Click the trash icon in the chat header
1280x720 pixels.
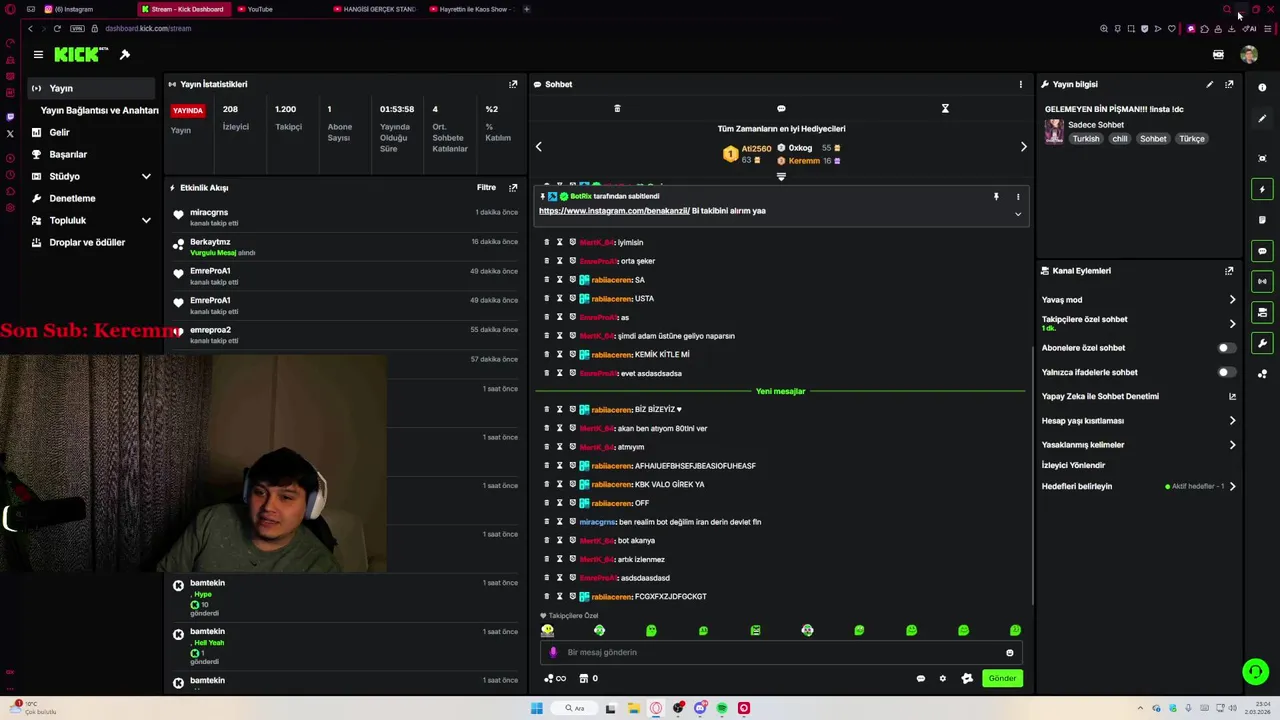click(617, 108)
